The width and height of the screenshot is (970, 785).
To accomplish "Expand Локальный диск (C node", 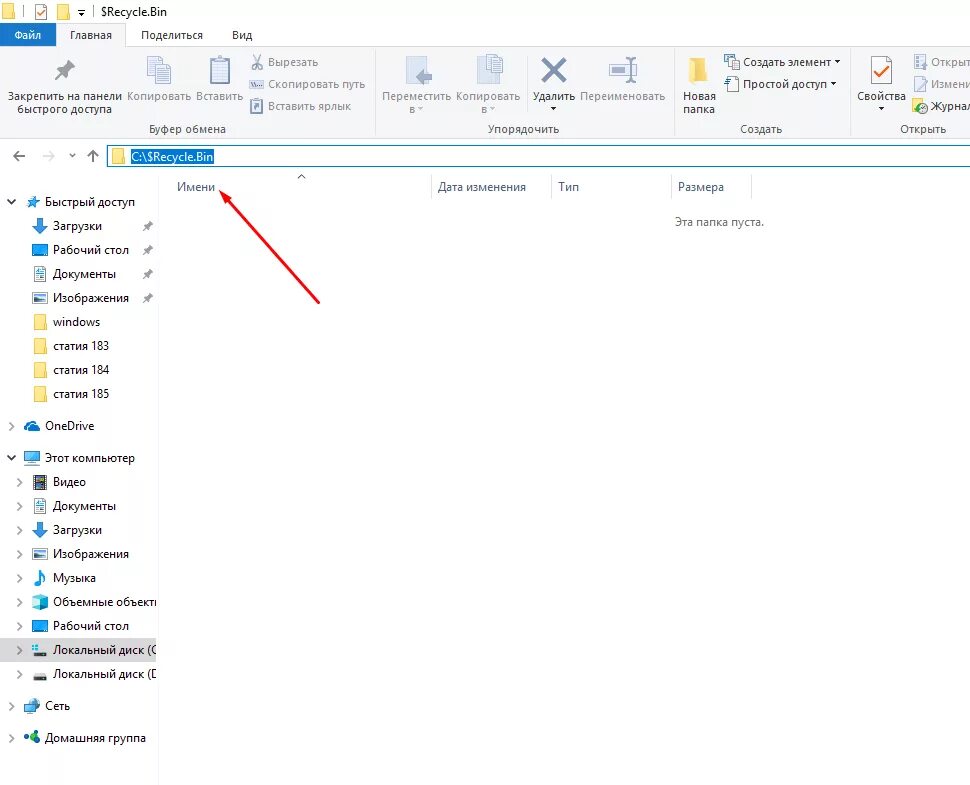I will pos(19,650).
